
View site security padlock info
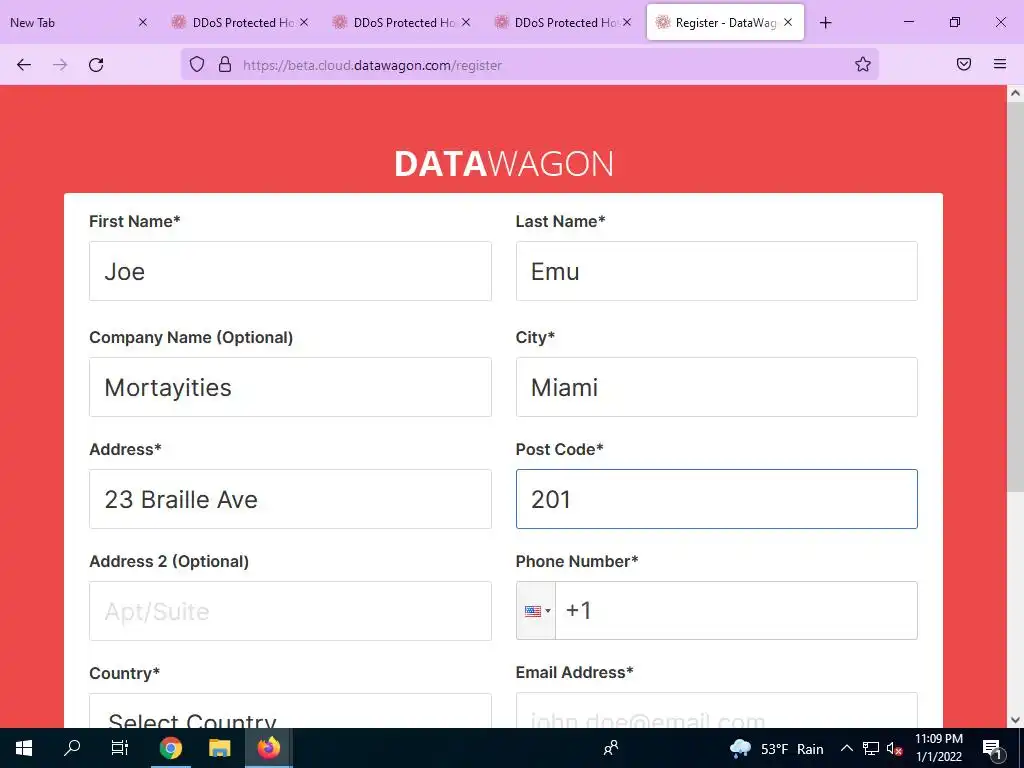pos(225,65)
